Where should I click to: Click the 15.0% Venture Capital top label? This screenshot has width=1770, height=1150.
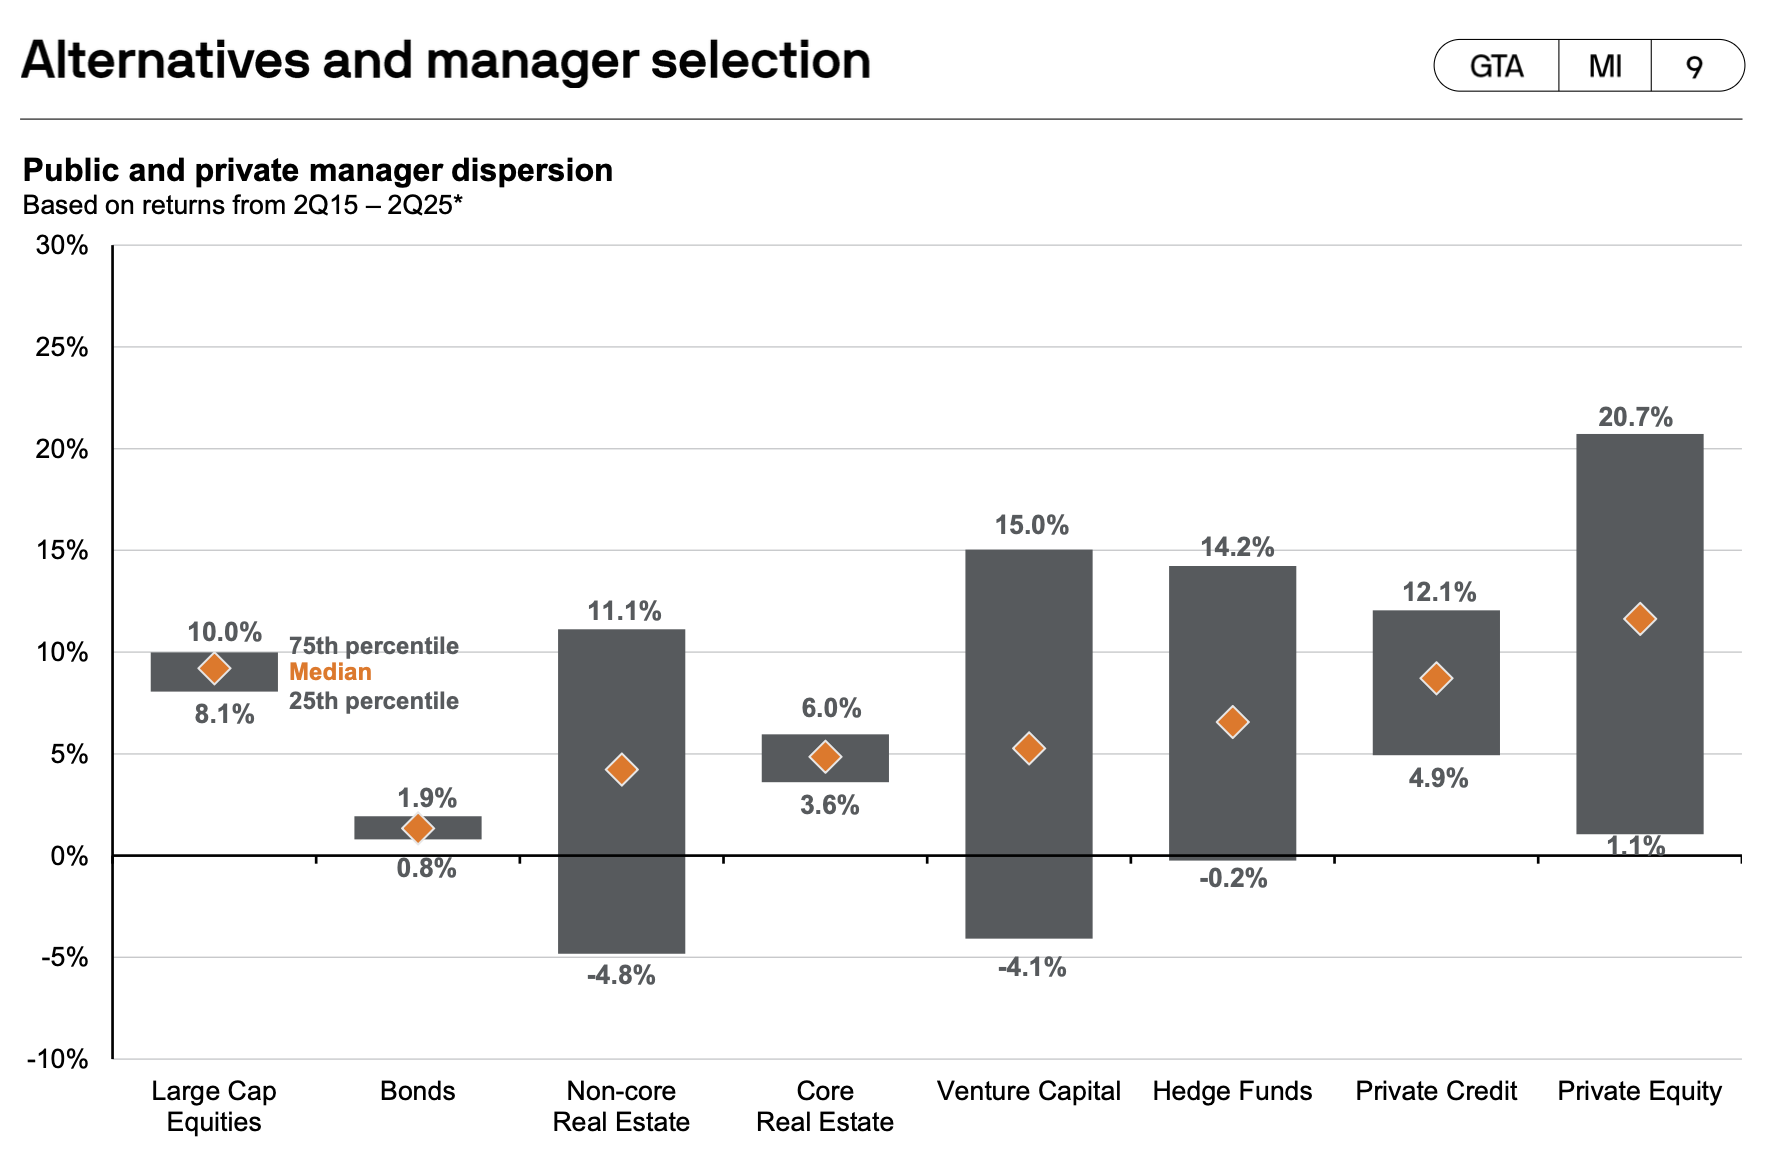1031,525
